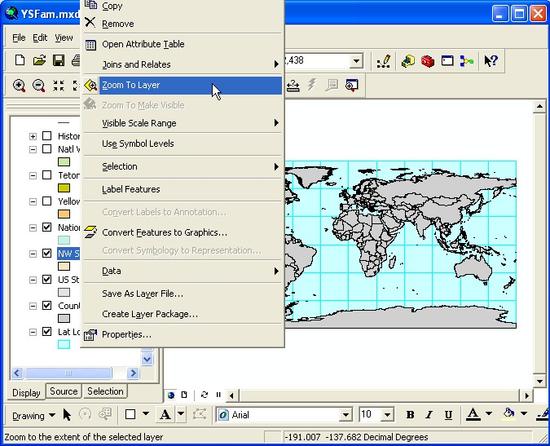Switch to the Source tab
This screenshot has width=550, height=446.
pyautogui.click(x=63, y=391)
